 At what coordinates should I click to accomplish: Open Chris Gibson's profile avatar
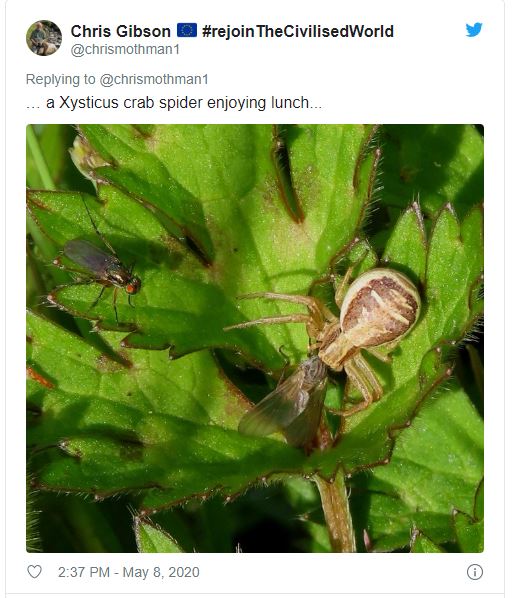click(x=44, y=38)
